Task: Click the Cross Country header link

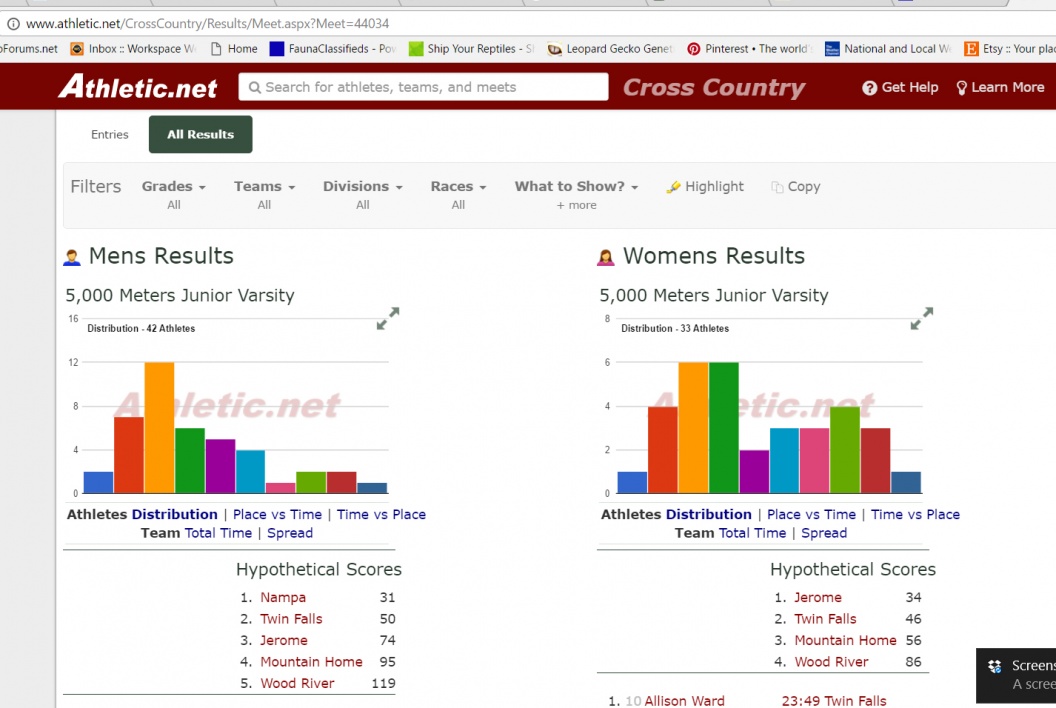Action: point(714,88)
